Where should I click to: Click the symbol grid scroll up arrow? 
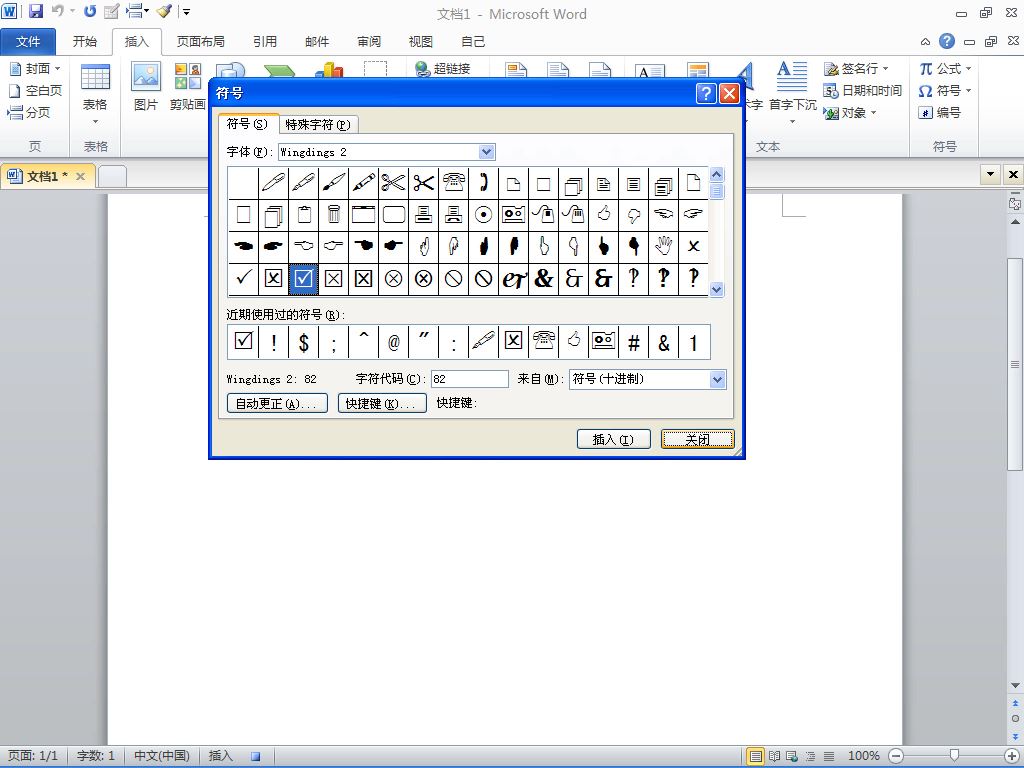[716, 174]
